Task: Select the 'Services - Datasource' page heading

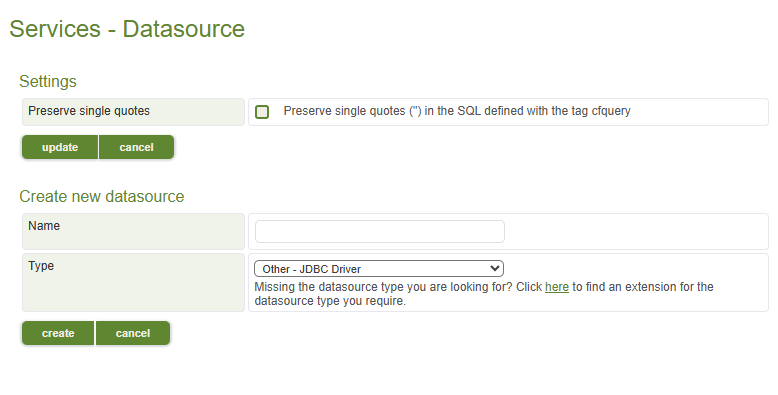Action: point(127,29)
